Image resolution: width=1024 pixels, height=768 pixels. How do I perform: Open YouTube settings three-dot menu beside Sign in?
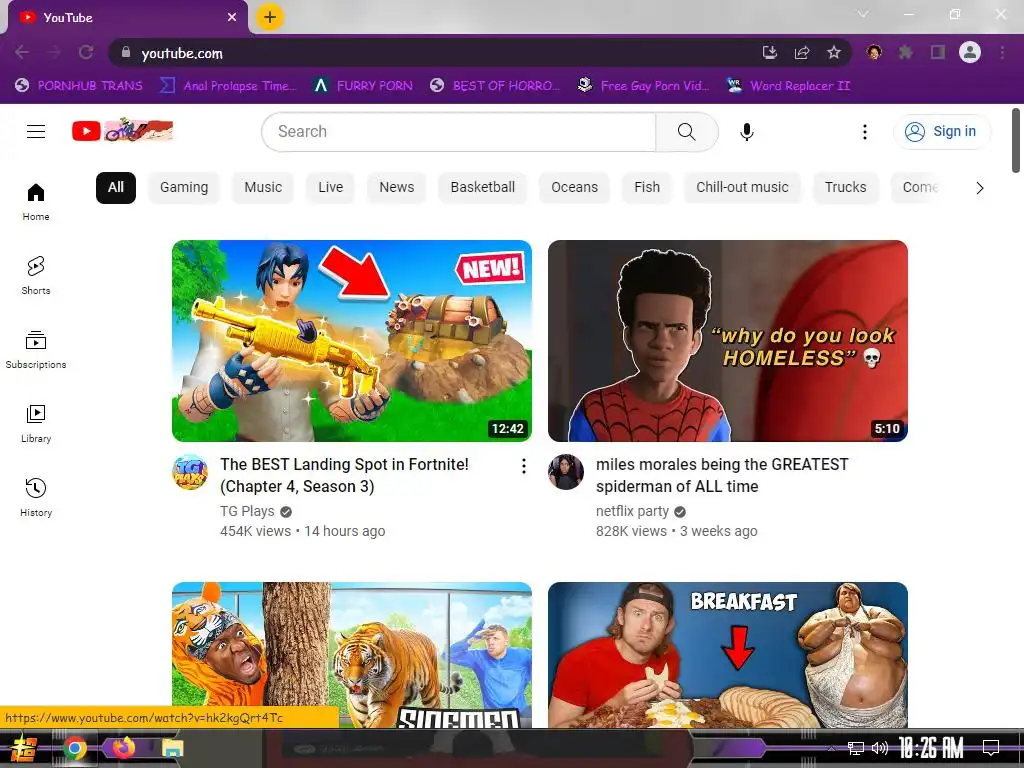point(865,132)
